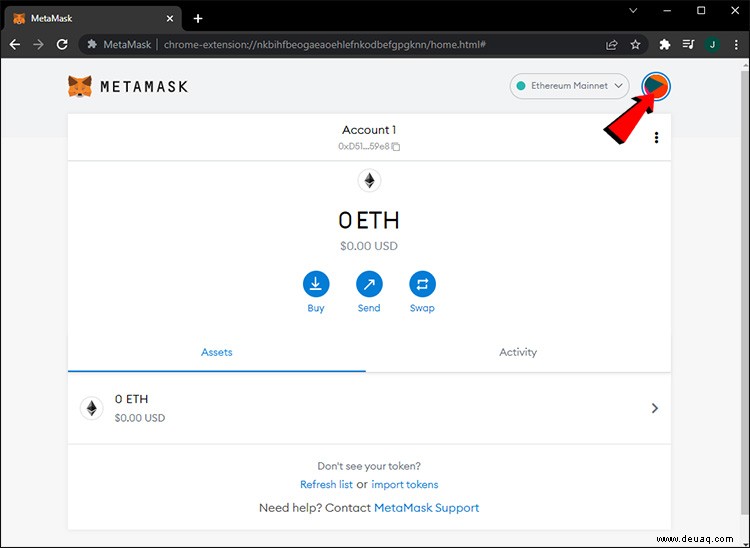
Task: Share this page icon in address bar
Action: coord(611,44)
